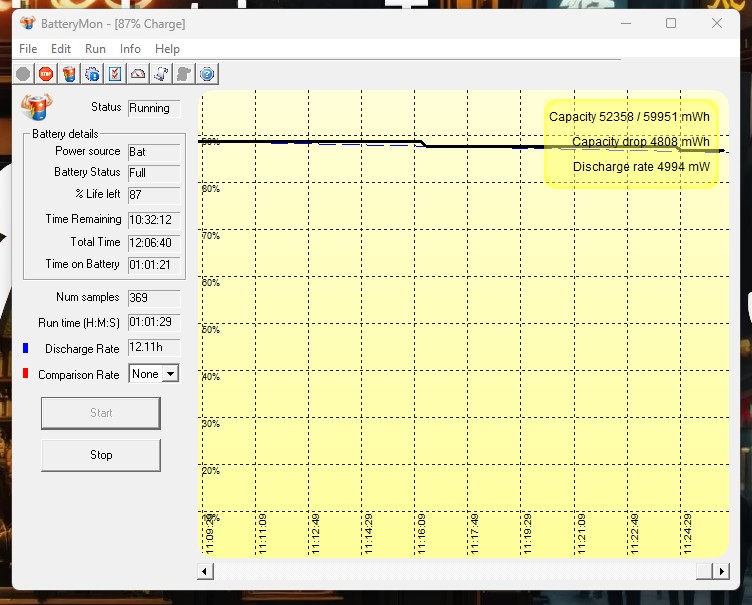Click the 11:11:09 time label on chart

tap(262, 534)
